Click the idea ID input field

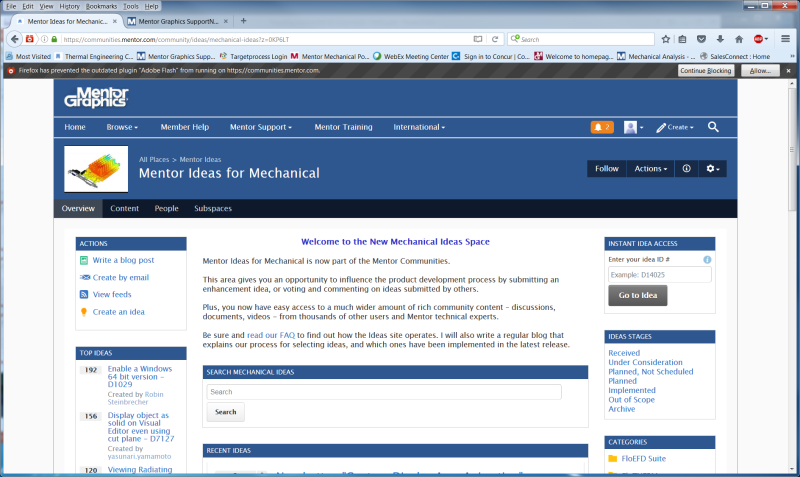pos(659,274)
